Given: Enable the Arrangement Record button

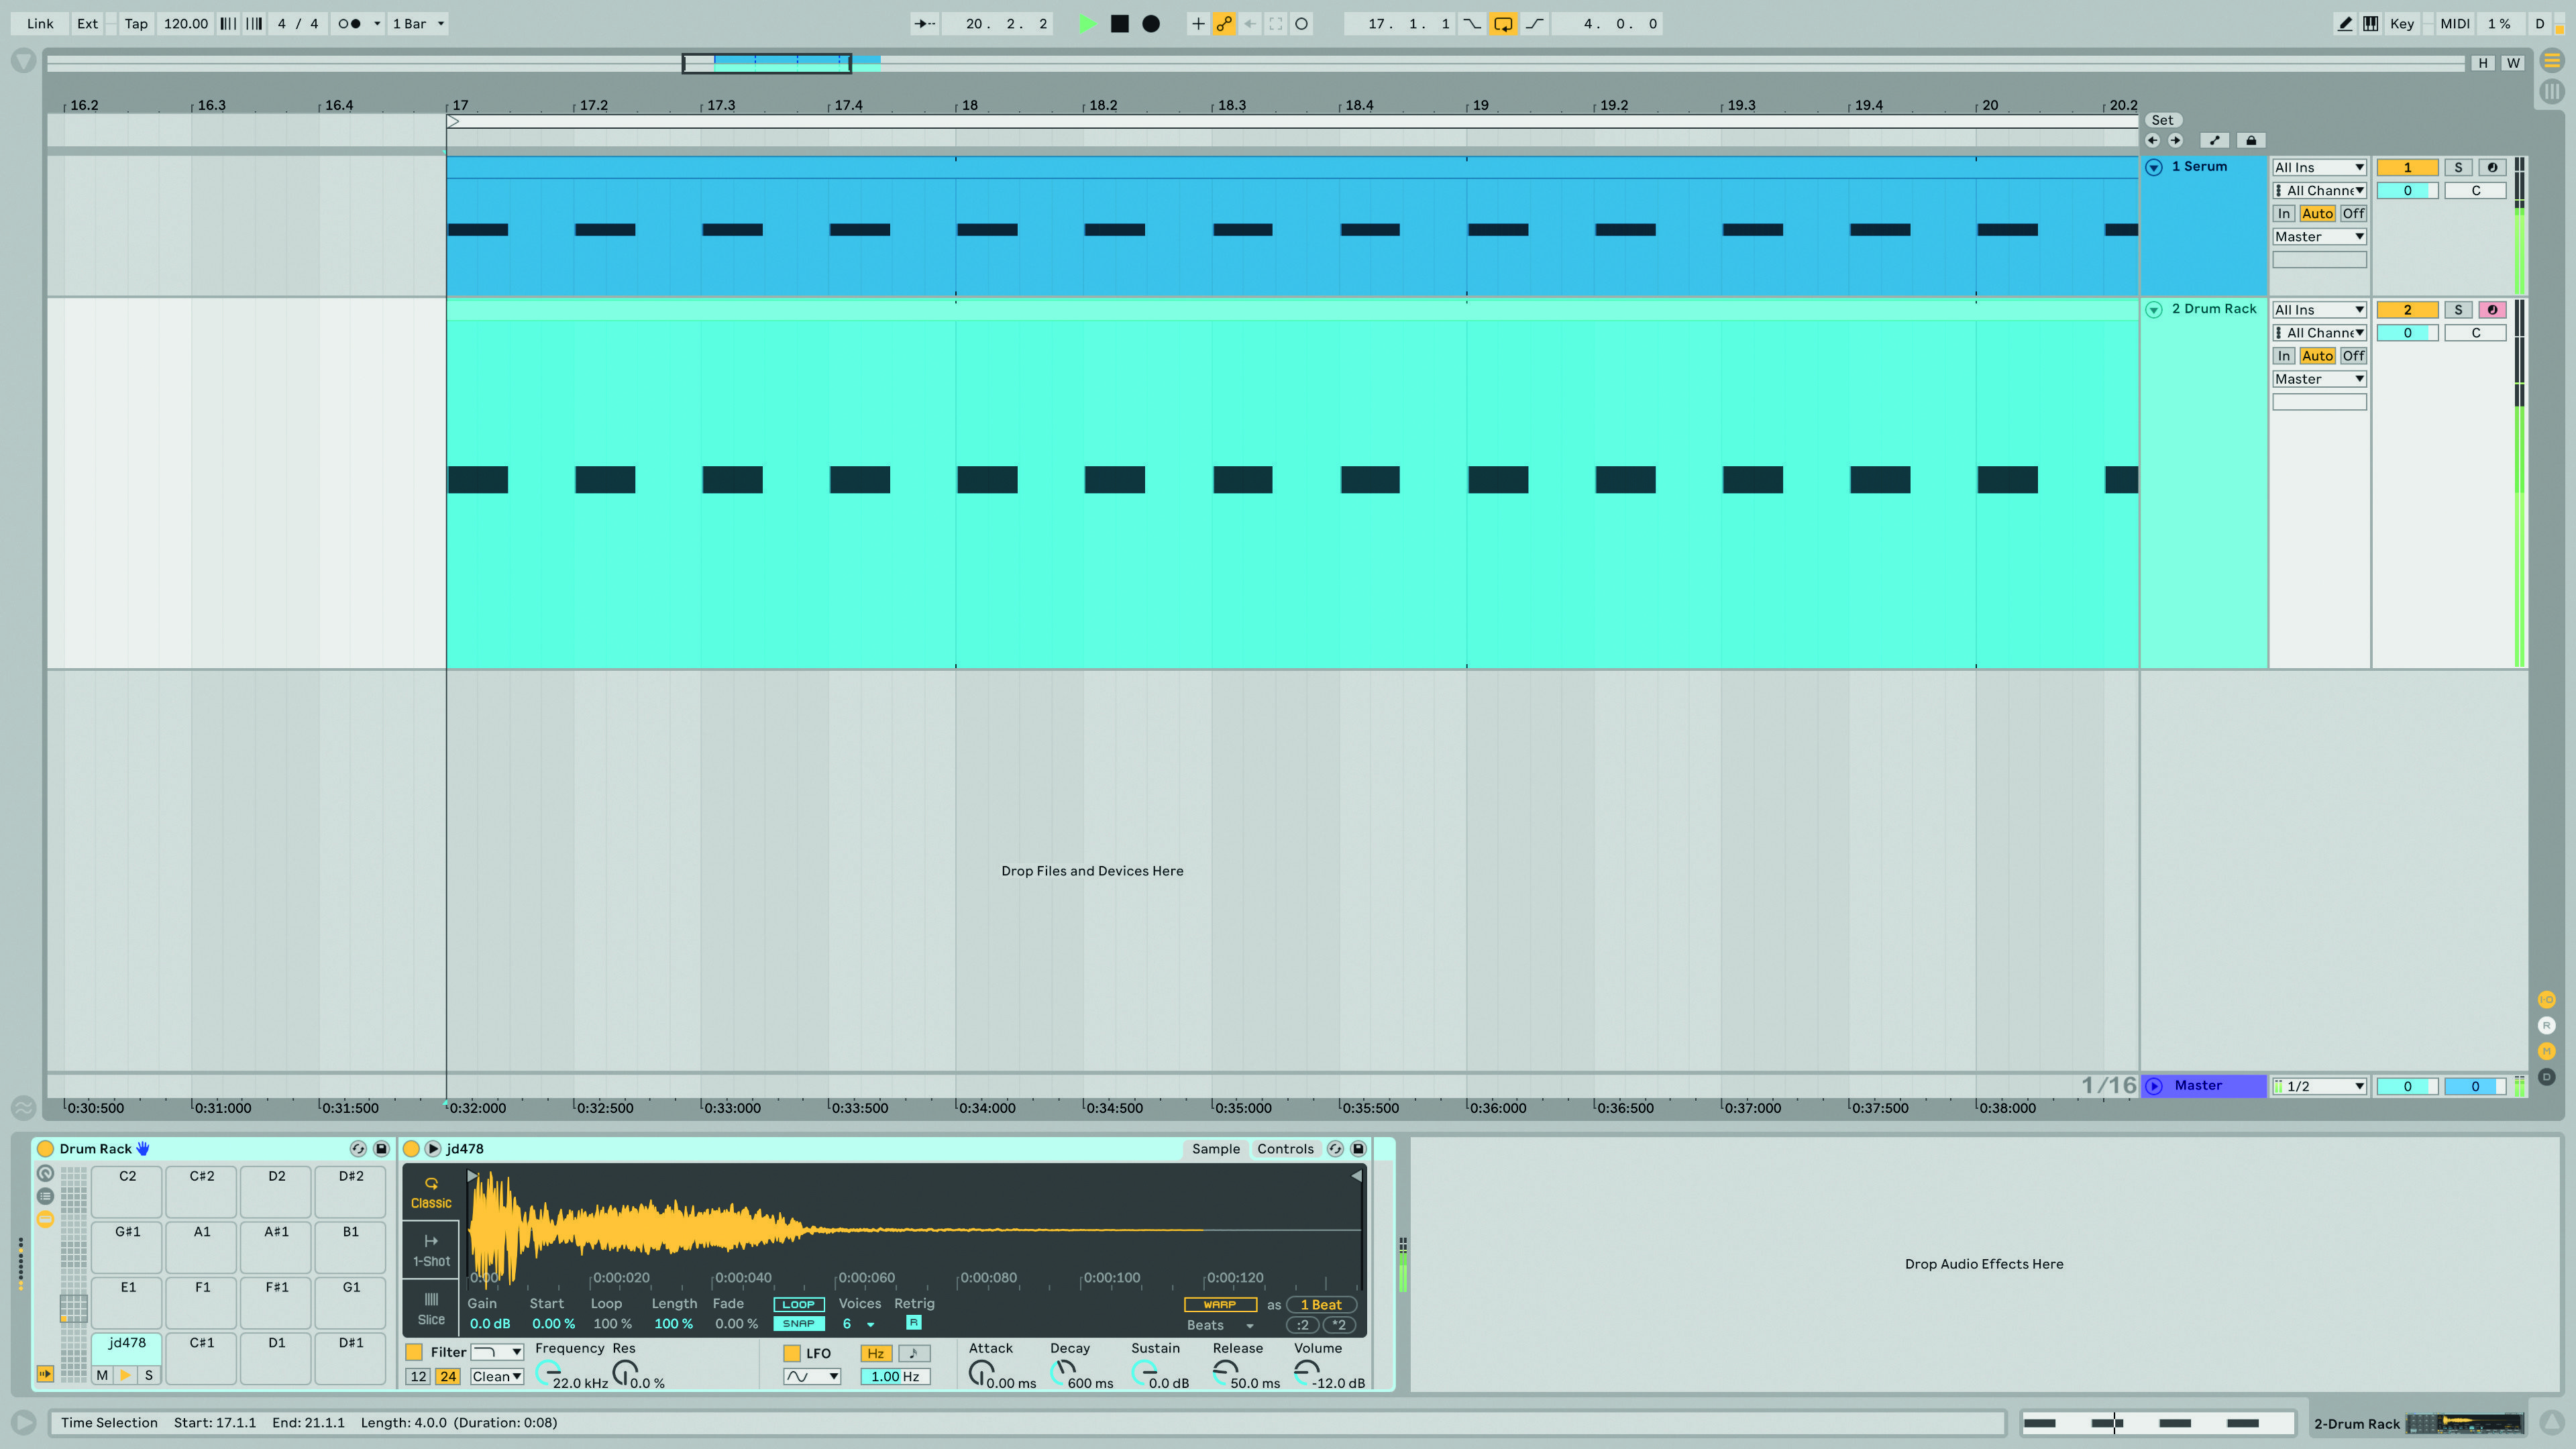Looking at the screenshot, I should (x=1151, y=23).
